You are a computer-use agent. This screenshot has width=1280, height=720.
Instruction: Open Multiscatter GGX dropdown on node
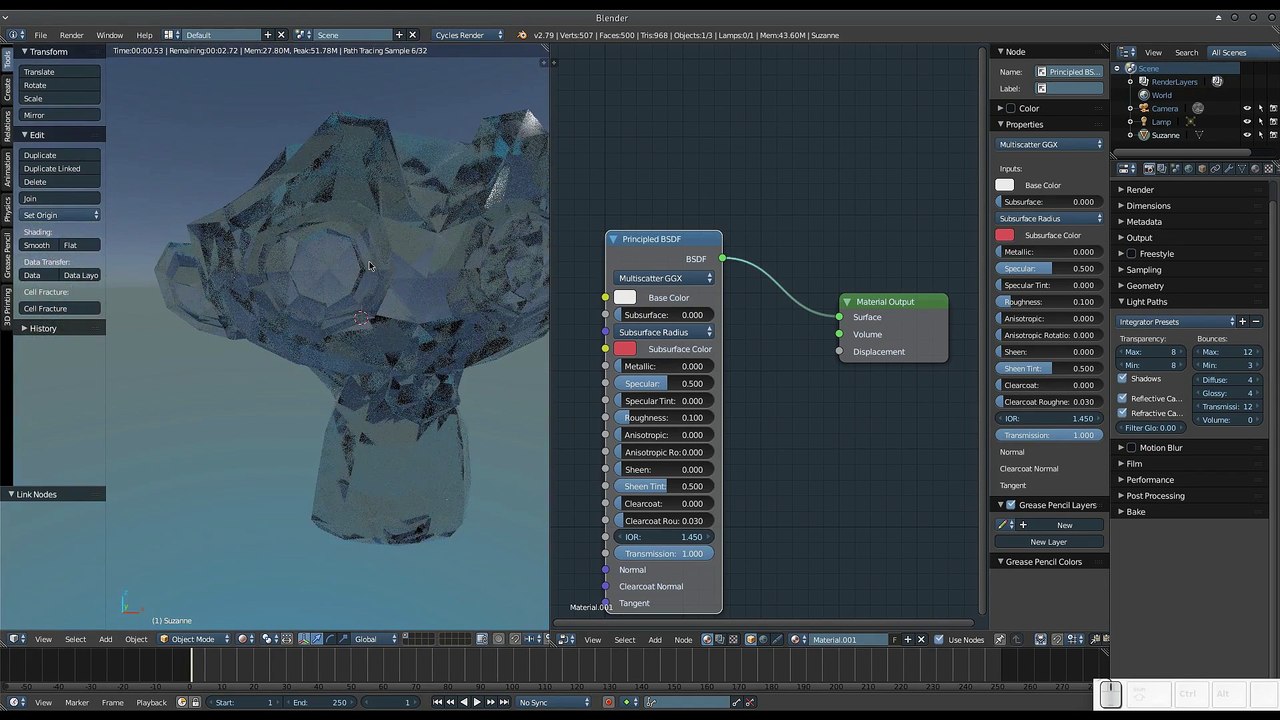coord(664,278)
